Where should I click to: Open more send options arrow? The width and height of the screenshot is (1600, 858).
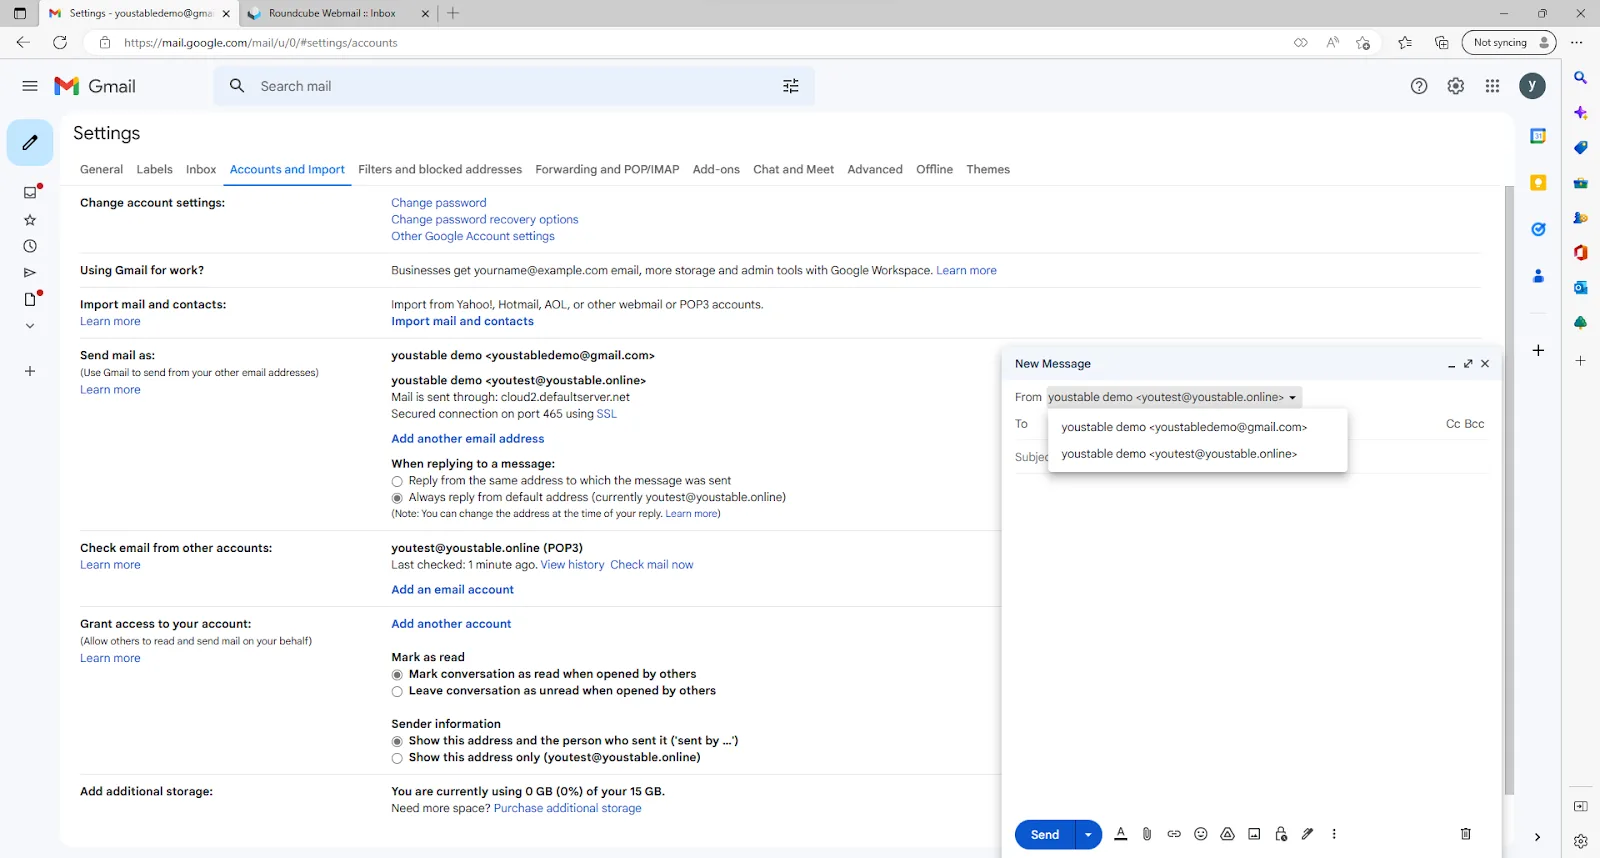coord(1088,835)
